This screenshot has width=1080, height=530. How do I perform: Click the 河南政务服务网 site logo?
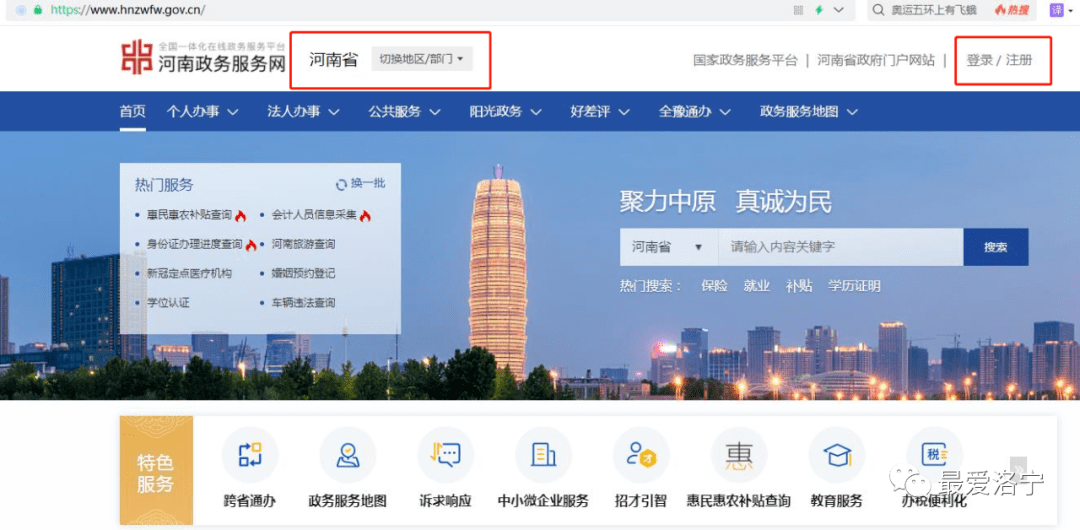point(203,57)
